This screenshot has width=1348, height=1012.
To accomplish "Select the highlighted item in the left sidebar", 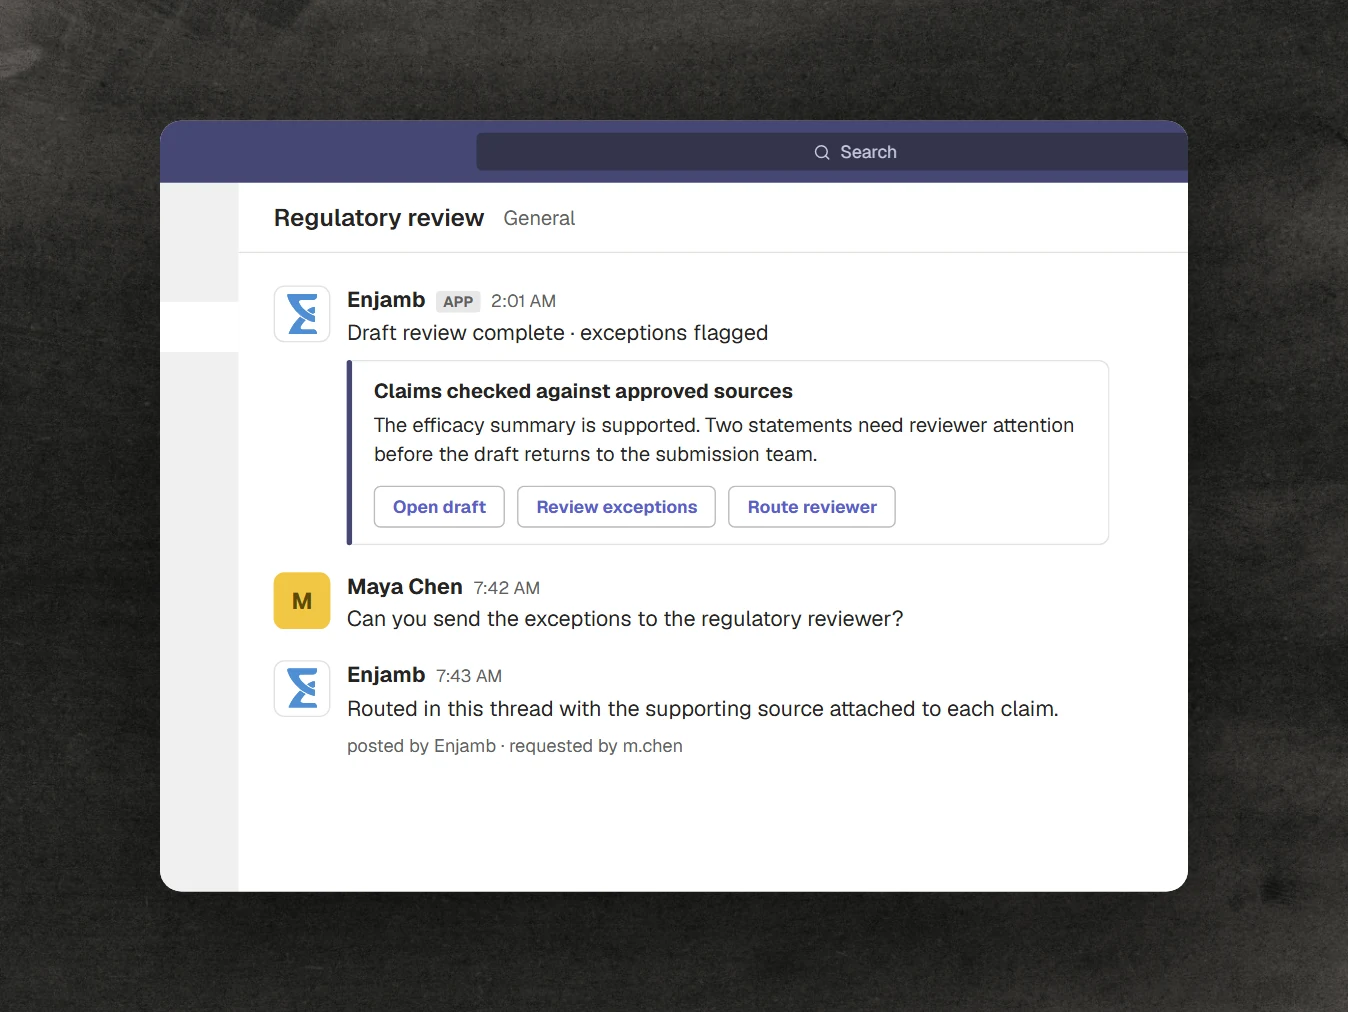I will [x=200, y=327].
